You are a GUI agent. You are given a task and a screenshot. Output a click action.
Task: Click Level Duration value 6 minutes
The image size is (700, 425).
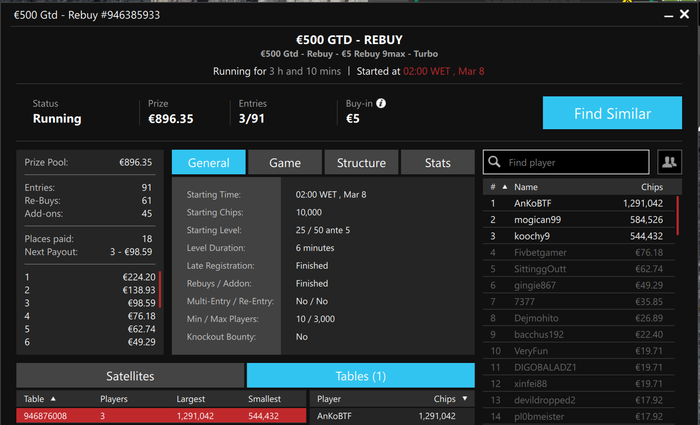coord(315,248)
